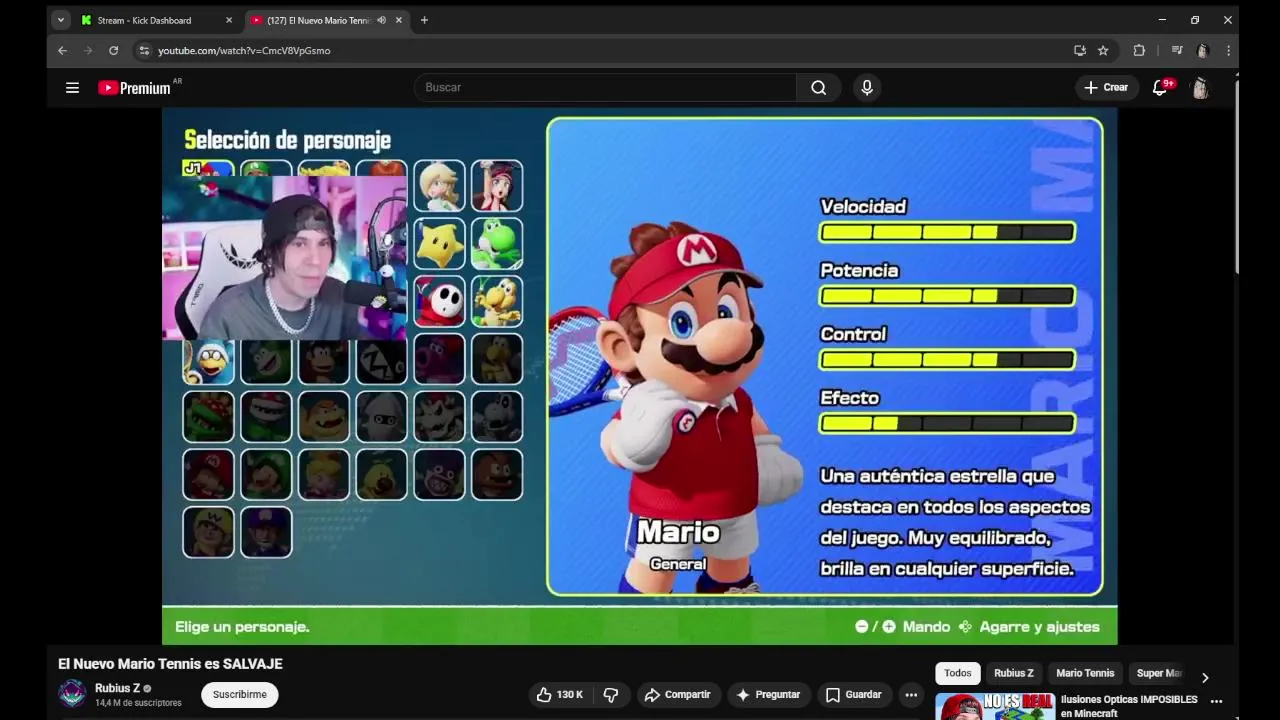Screen dimensions: 1280x720
Task: Click the Efecto stat bar
Action: point(947,423)
